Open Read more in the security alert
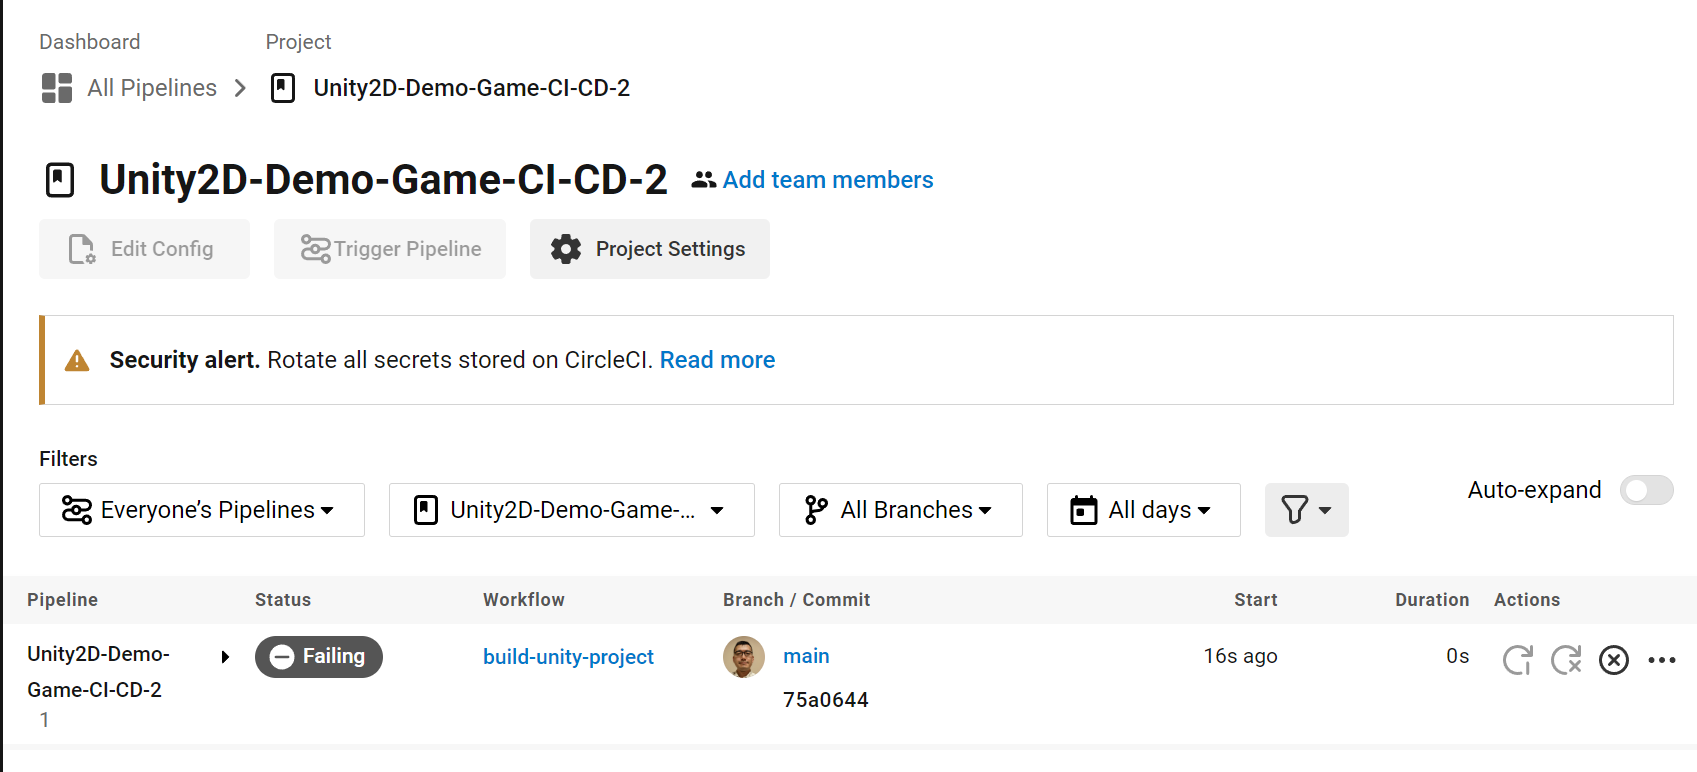Image resolution: width=1697 pixels, height=772 pixels. [717, 360]
